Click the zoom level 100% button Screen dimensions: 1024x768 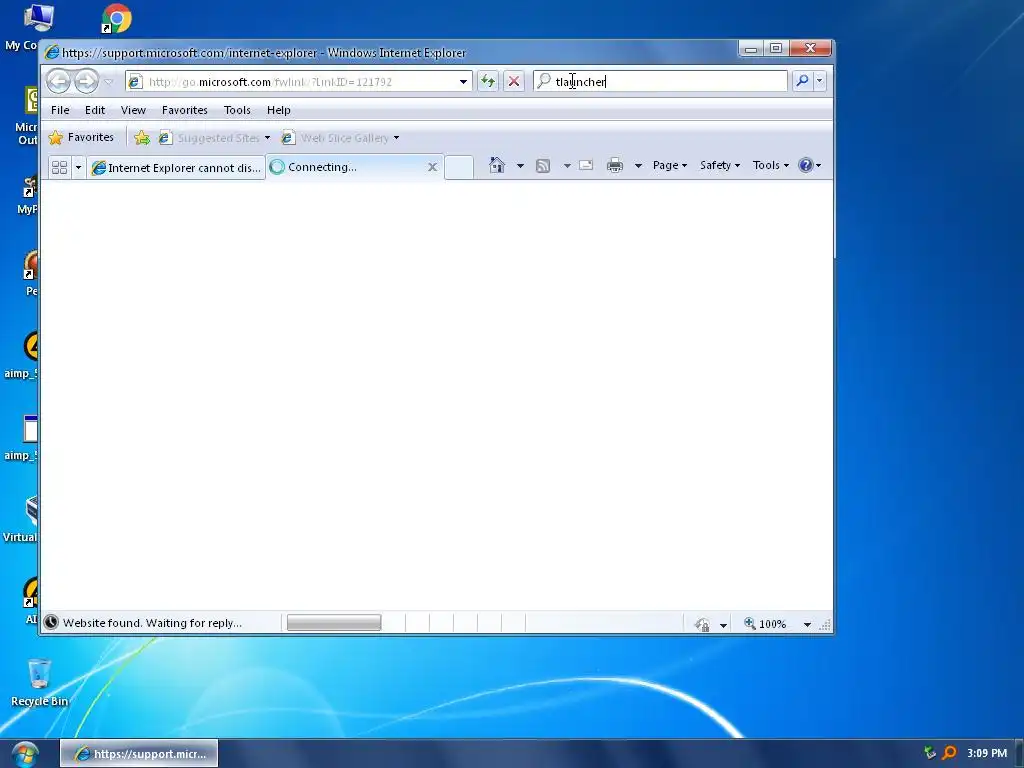[765, 624]
